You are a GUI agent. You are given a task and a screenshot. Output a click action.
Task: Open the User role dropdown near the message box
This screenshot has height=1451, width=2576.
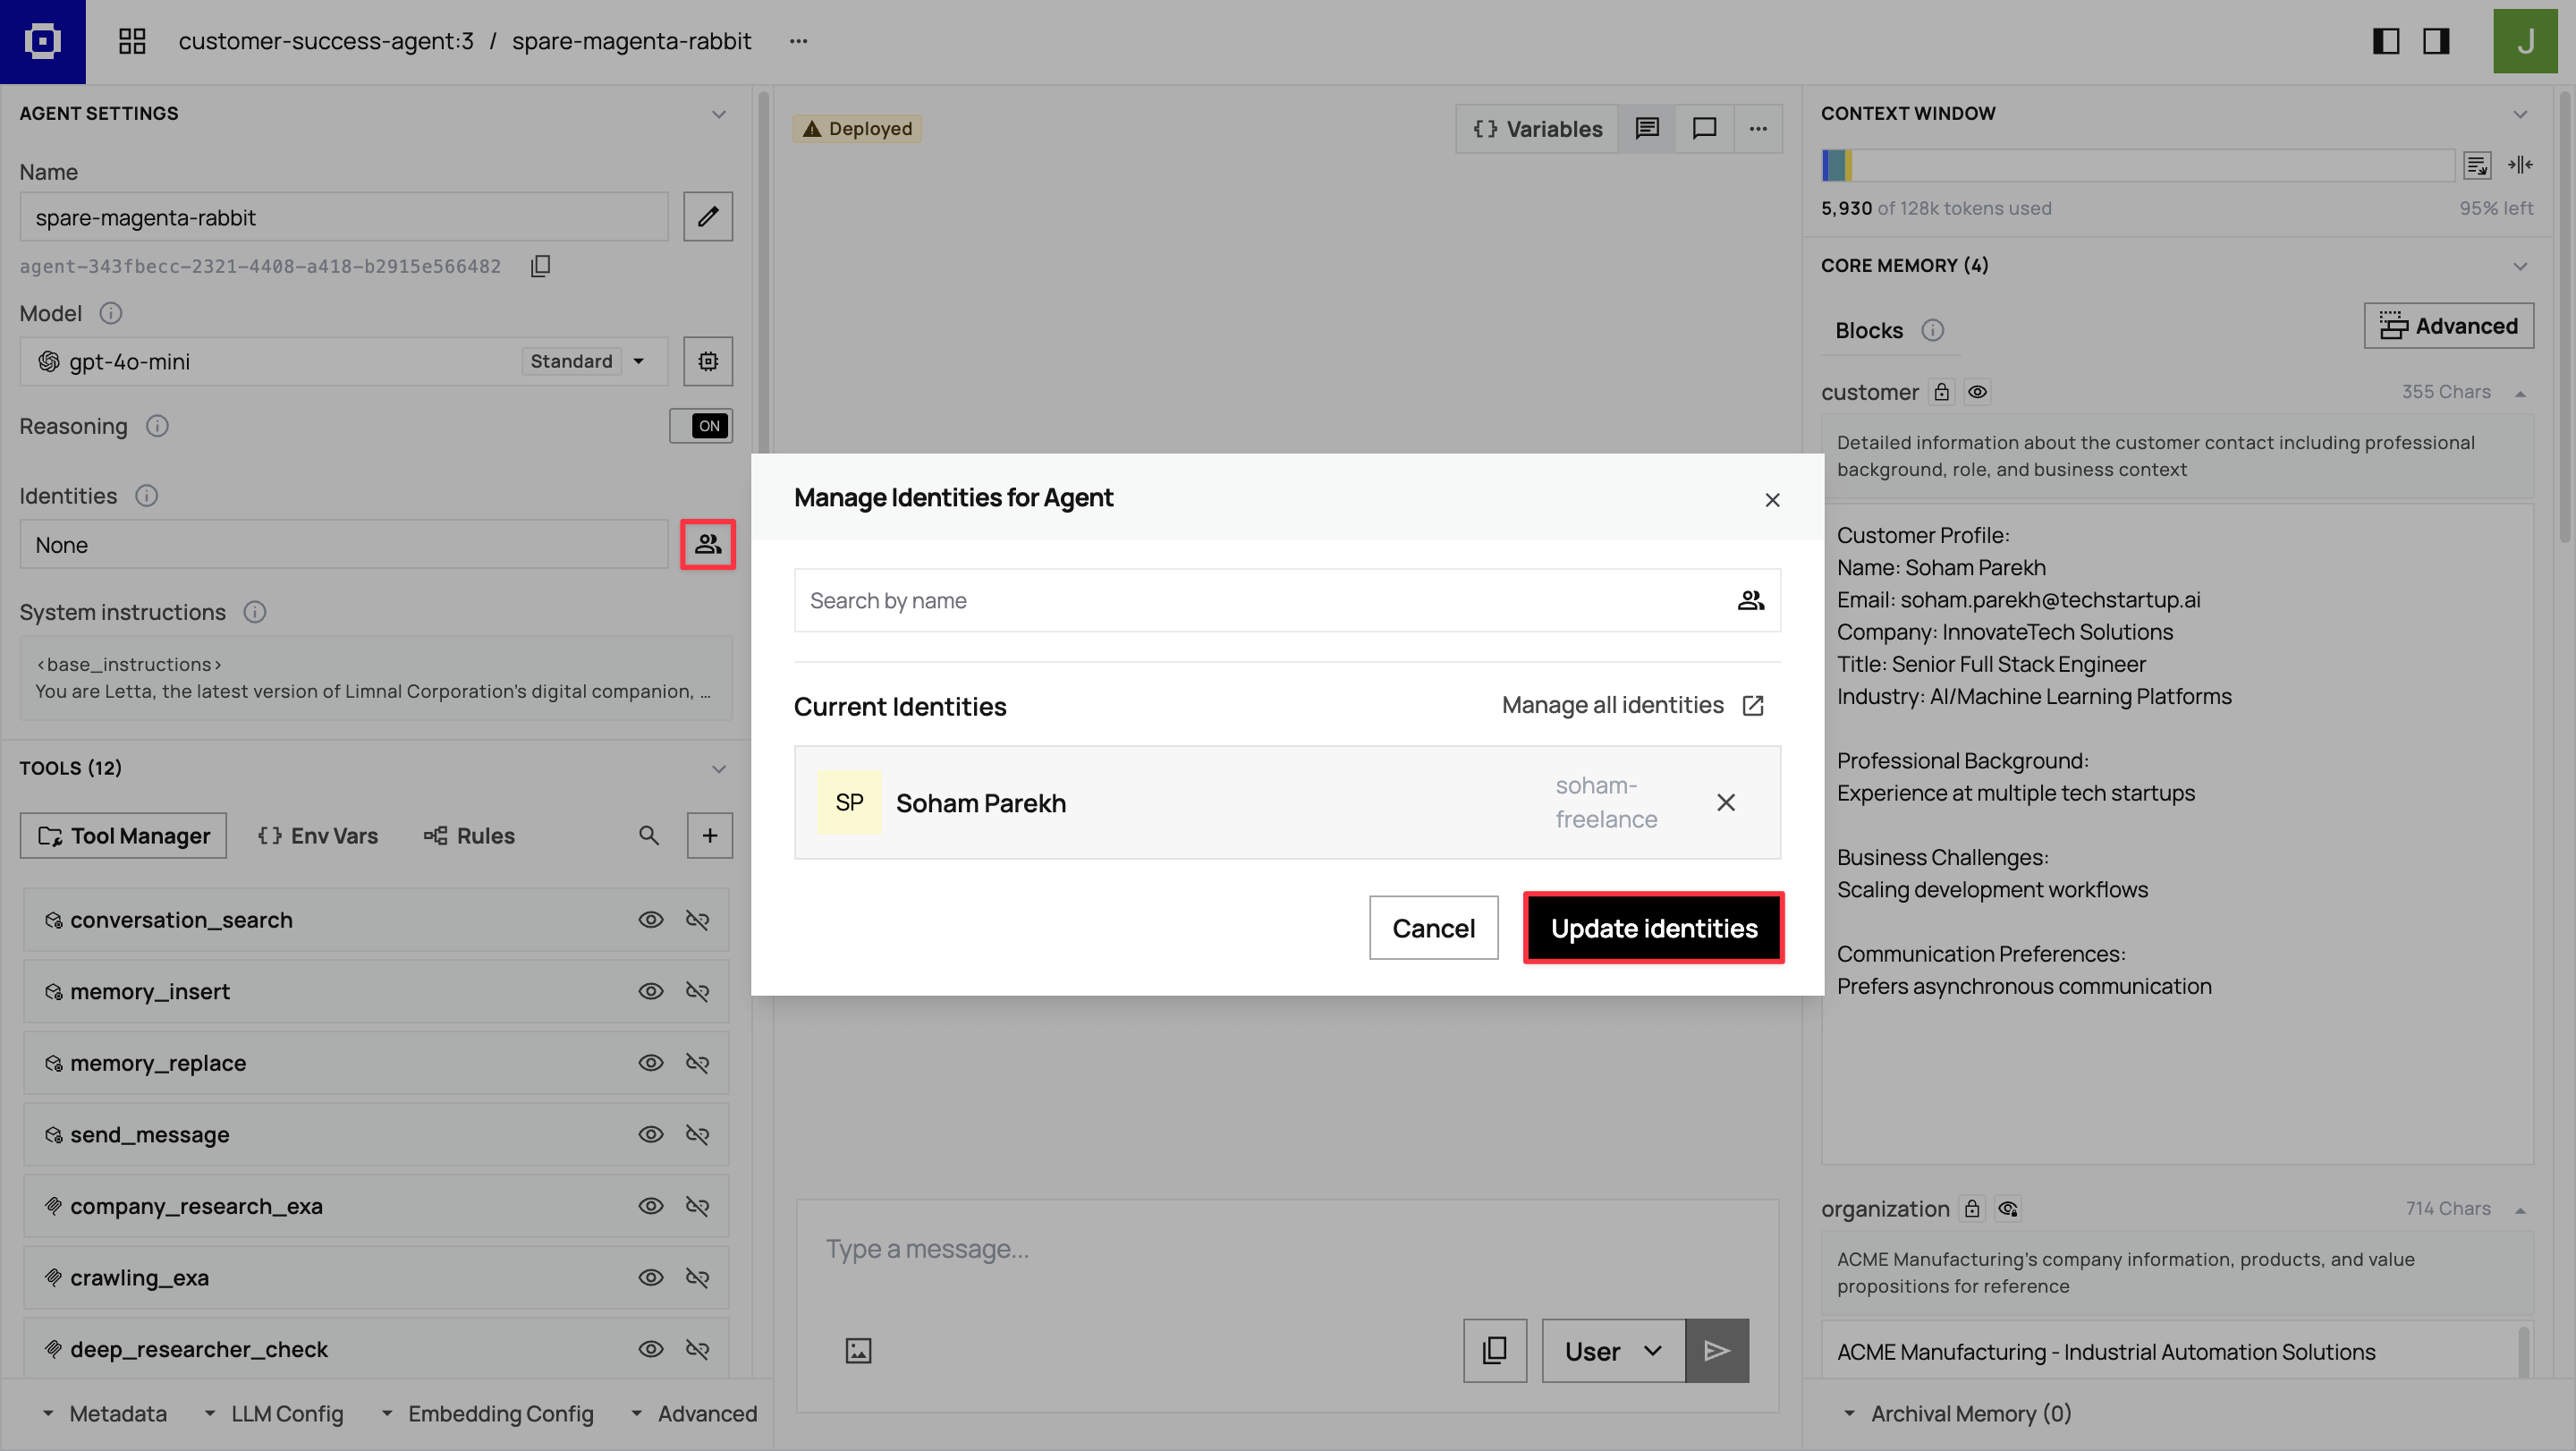[1611, 1350]
